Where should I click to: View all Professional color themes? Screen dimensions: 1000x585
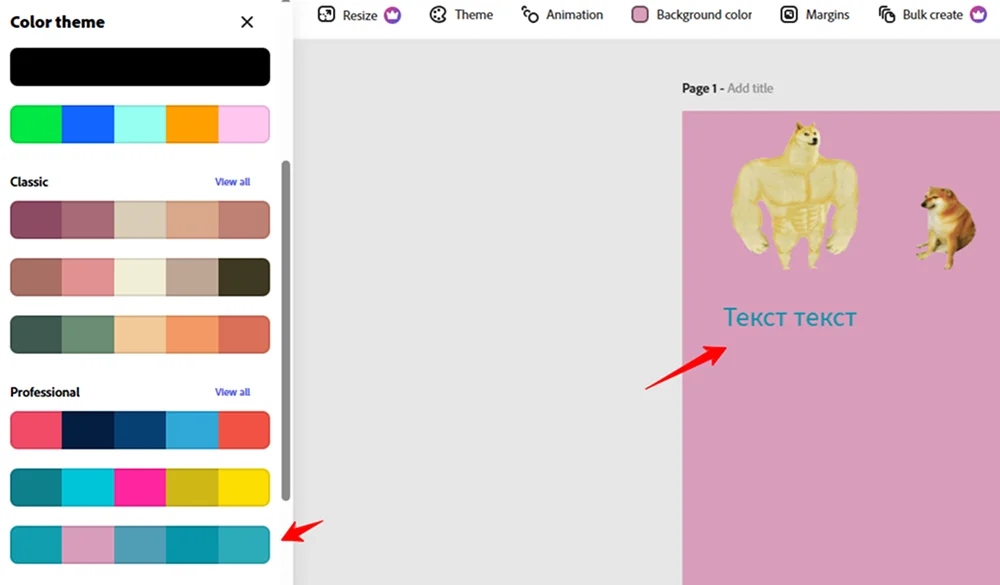tap(232, 392)
